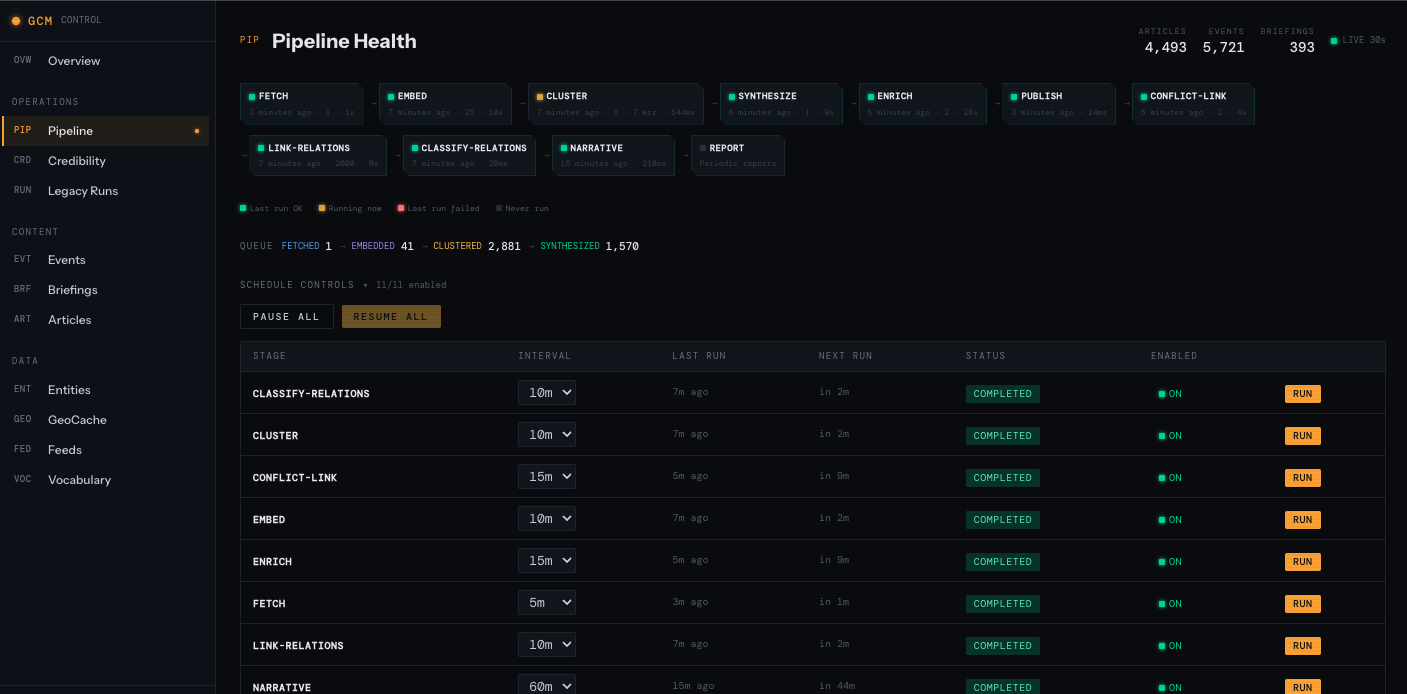1407x694 pixels.
Task: Expand the 5m interval dropdown for FETCH
Action: (x=547, y=602)
